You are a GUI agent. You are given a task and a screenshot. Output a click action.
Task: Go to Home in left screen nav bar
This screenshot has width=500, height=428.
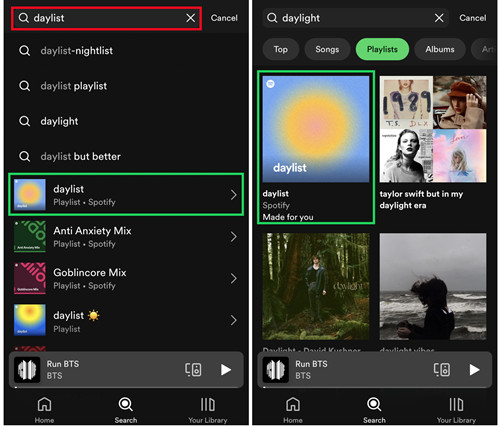click(x=44, y=410)
